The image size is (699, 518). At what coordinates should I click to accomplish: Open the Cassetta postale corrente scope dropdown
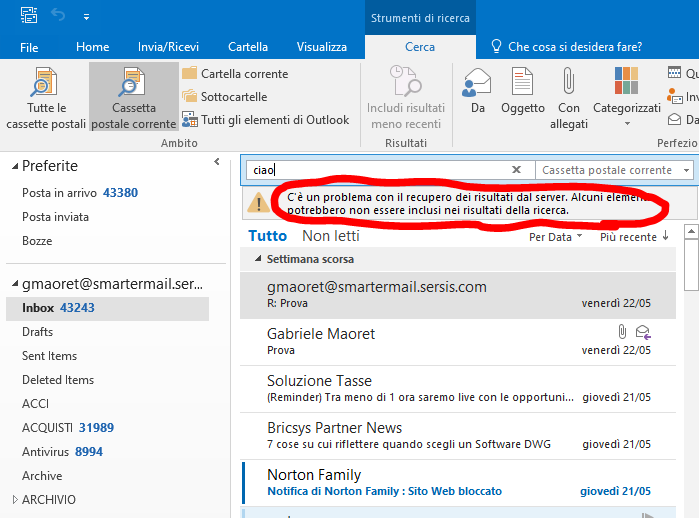(685, 170)
